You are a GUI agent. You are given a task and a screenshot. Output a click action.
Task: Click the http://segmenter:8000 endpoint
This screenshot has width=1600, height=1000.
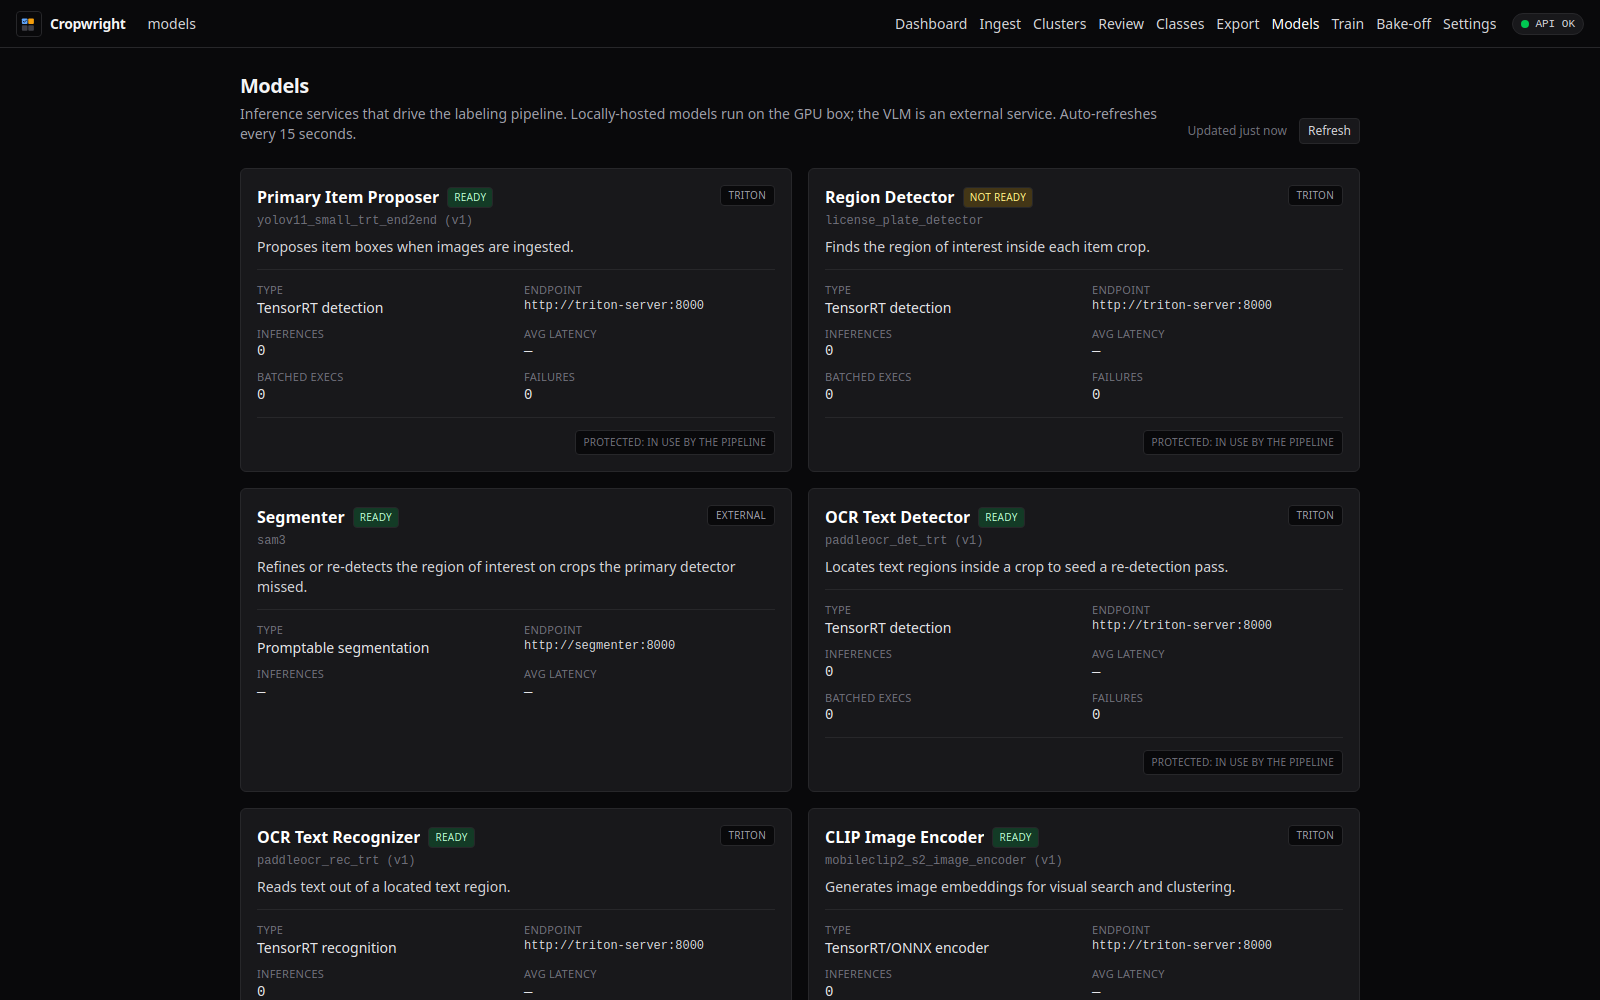point(600,646)
